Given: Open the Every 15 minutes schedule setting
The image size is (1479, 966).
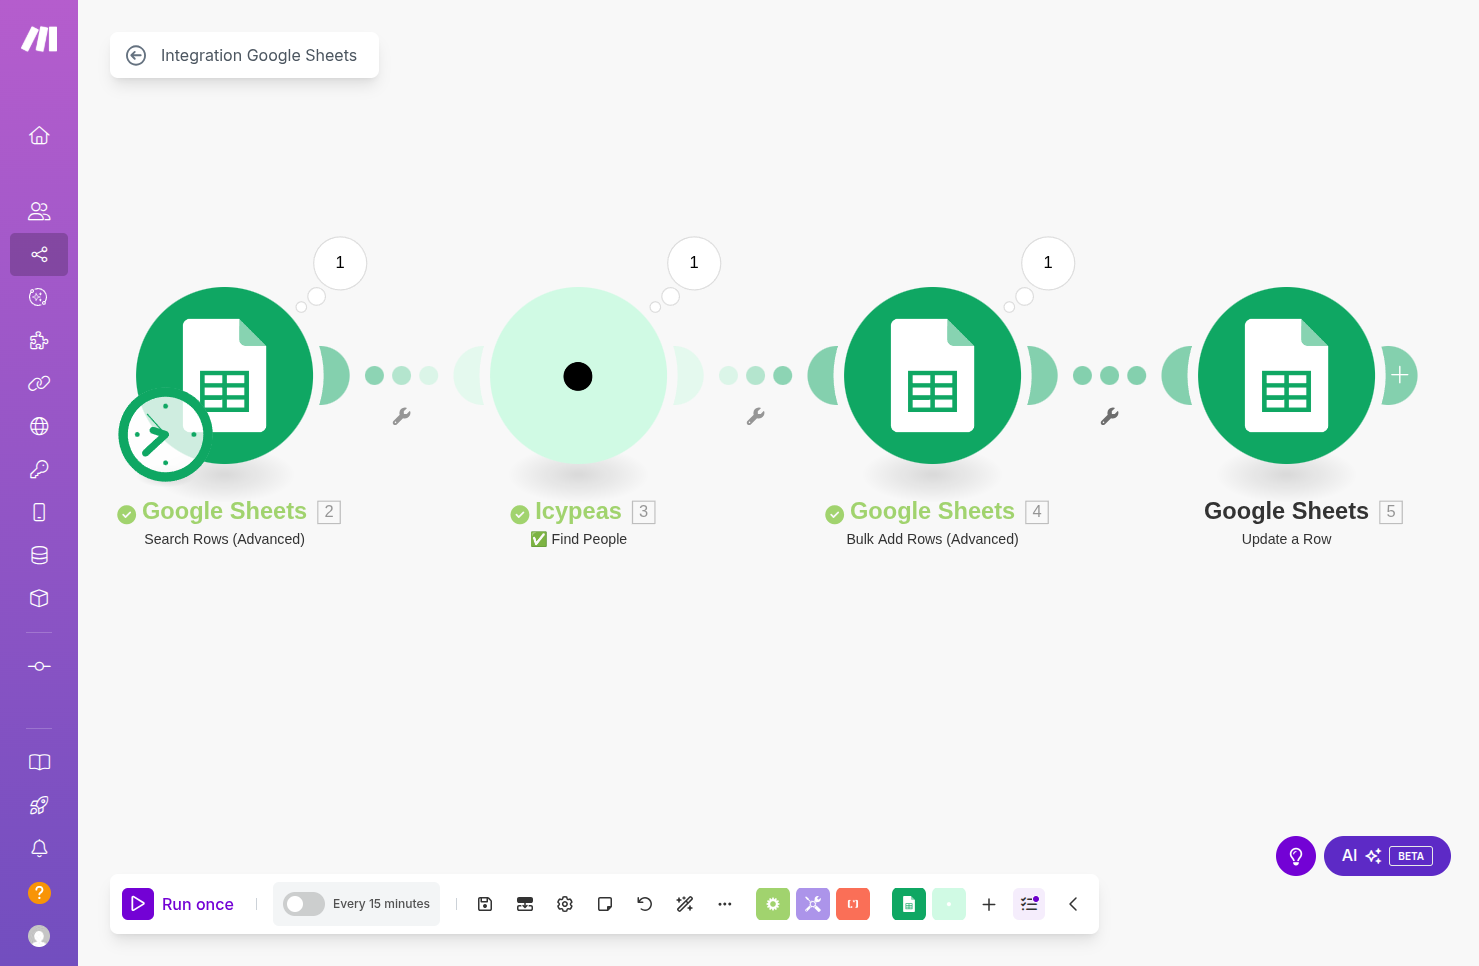Looking at the screenshot, I should click(381, 904).
